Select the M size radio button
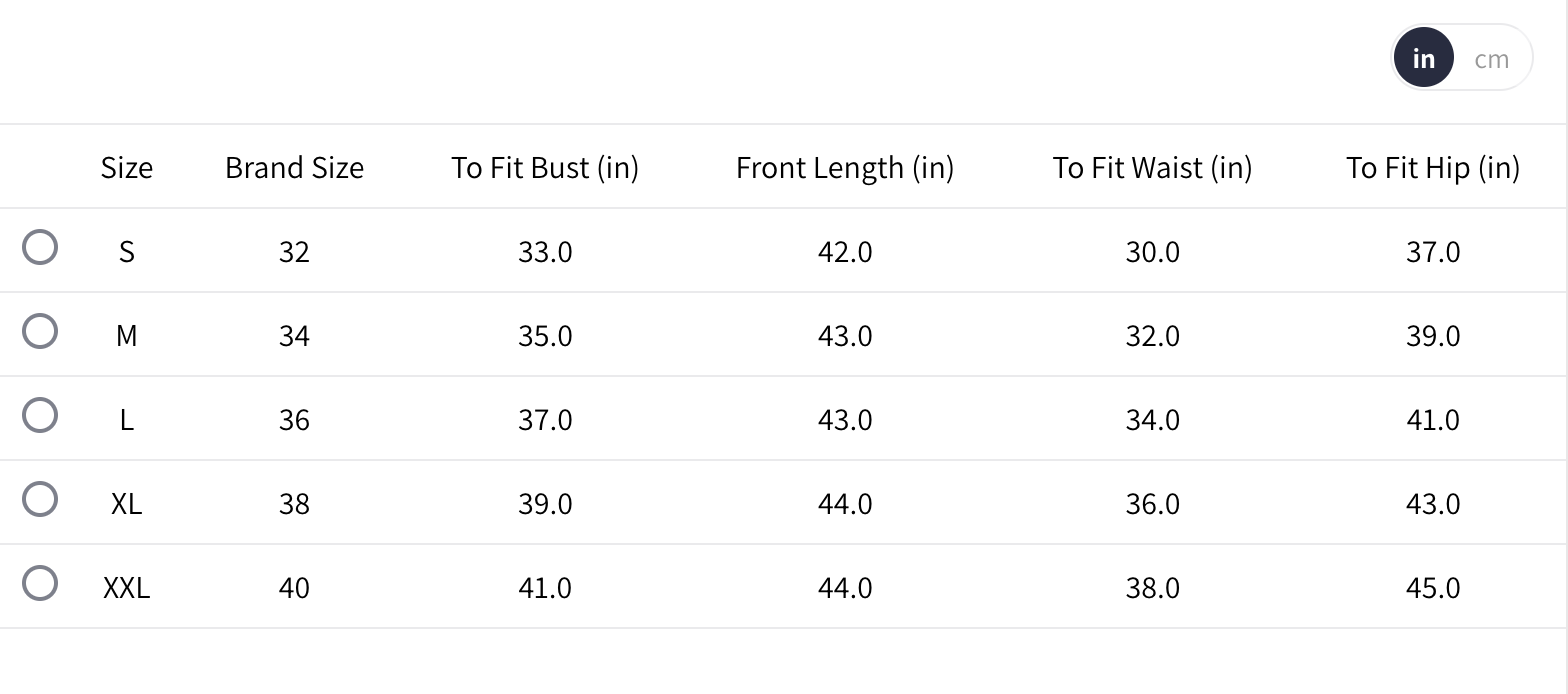 click(x=40, y=331)
